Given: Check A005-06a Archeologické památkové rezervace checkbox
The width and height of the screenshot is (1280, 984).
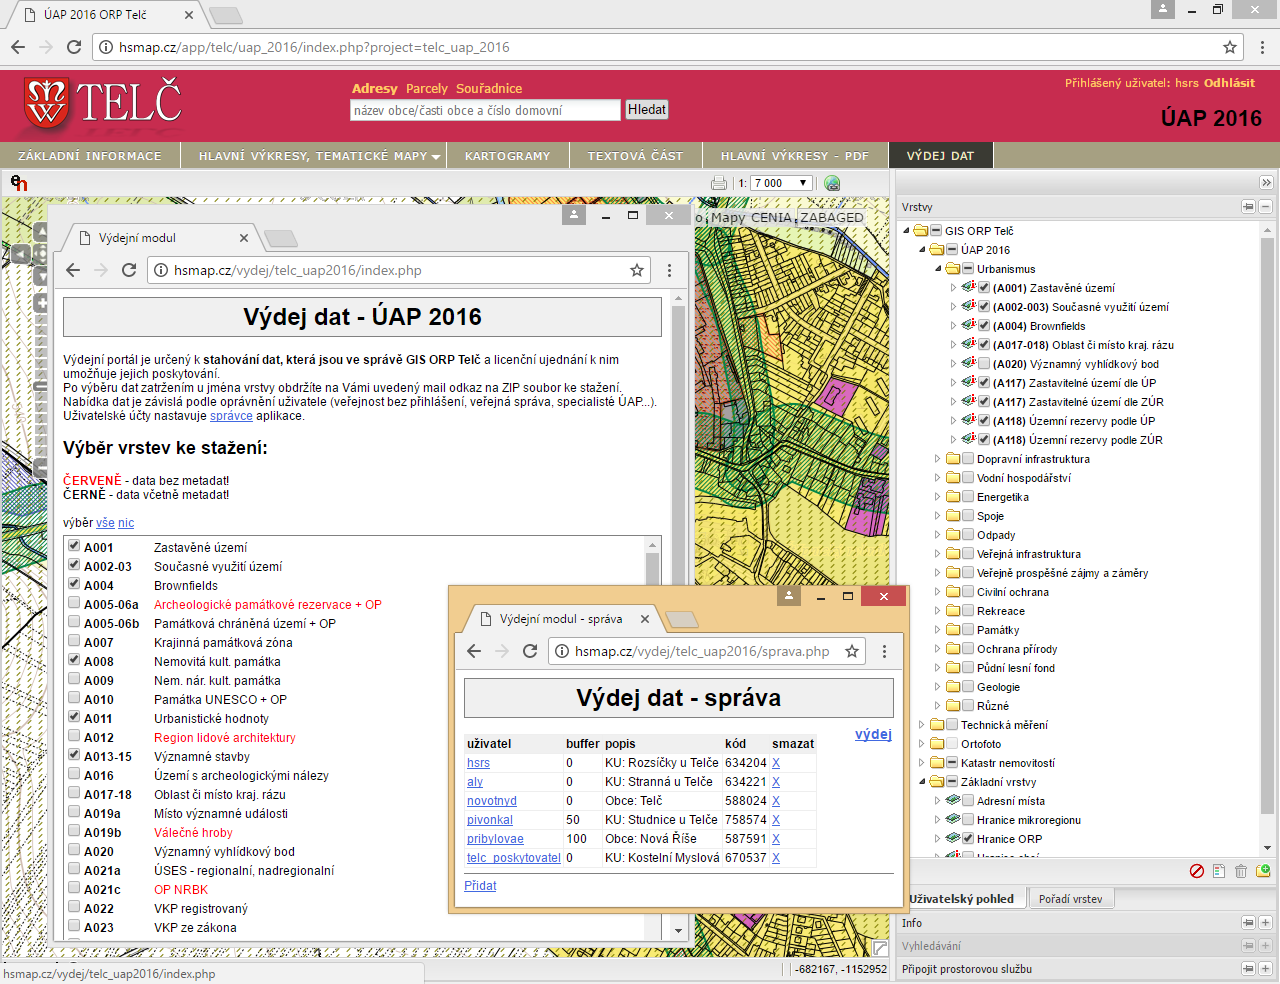Looking at the screenshot, I should click(74, 603).
